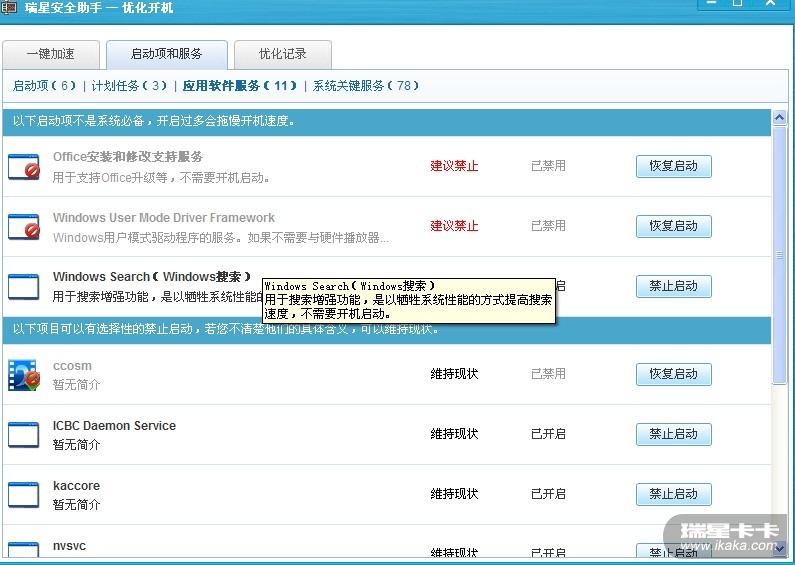The height and width of the screenshot is (565, 795).
Task: Click the ccosm service icon
Action: coord(24,374)
